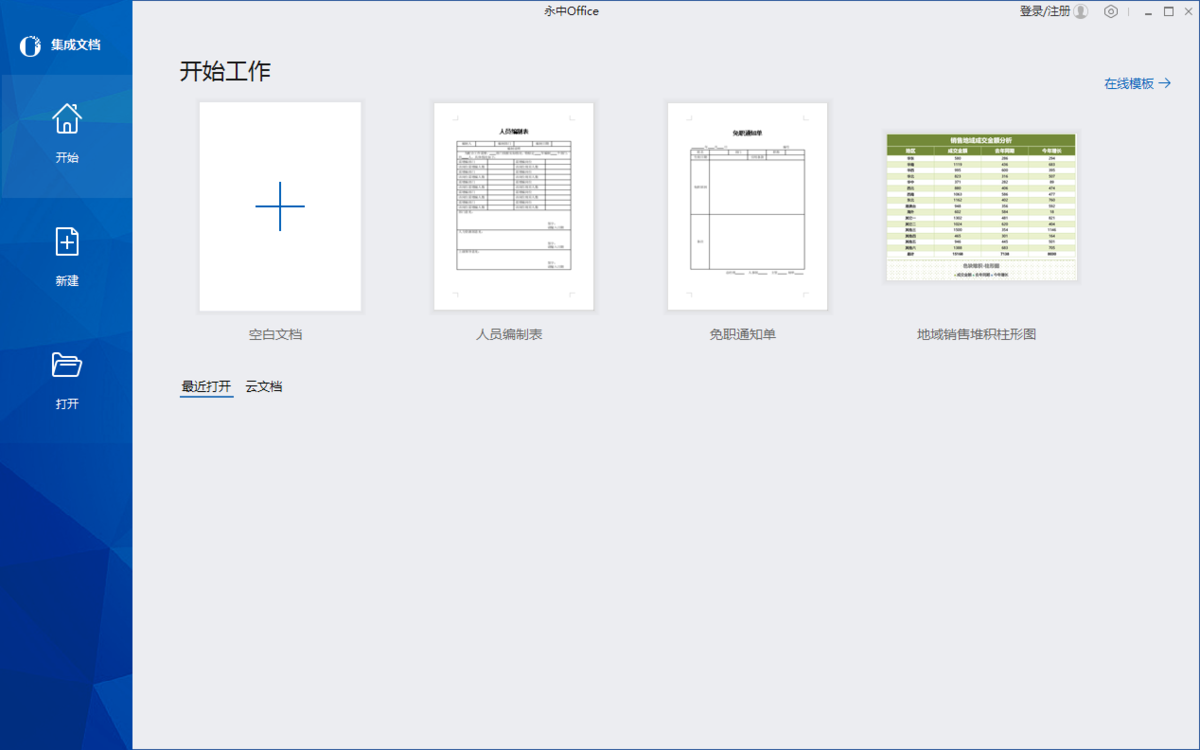The height and width of the screenshot is (750, 1200).
Task: Minimize the 永中Office window
Action: click(x=1142, y=12)
